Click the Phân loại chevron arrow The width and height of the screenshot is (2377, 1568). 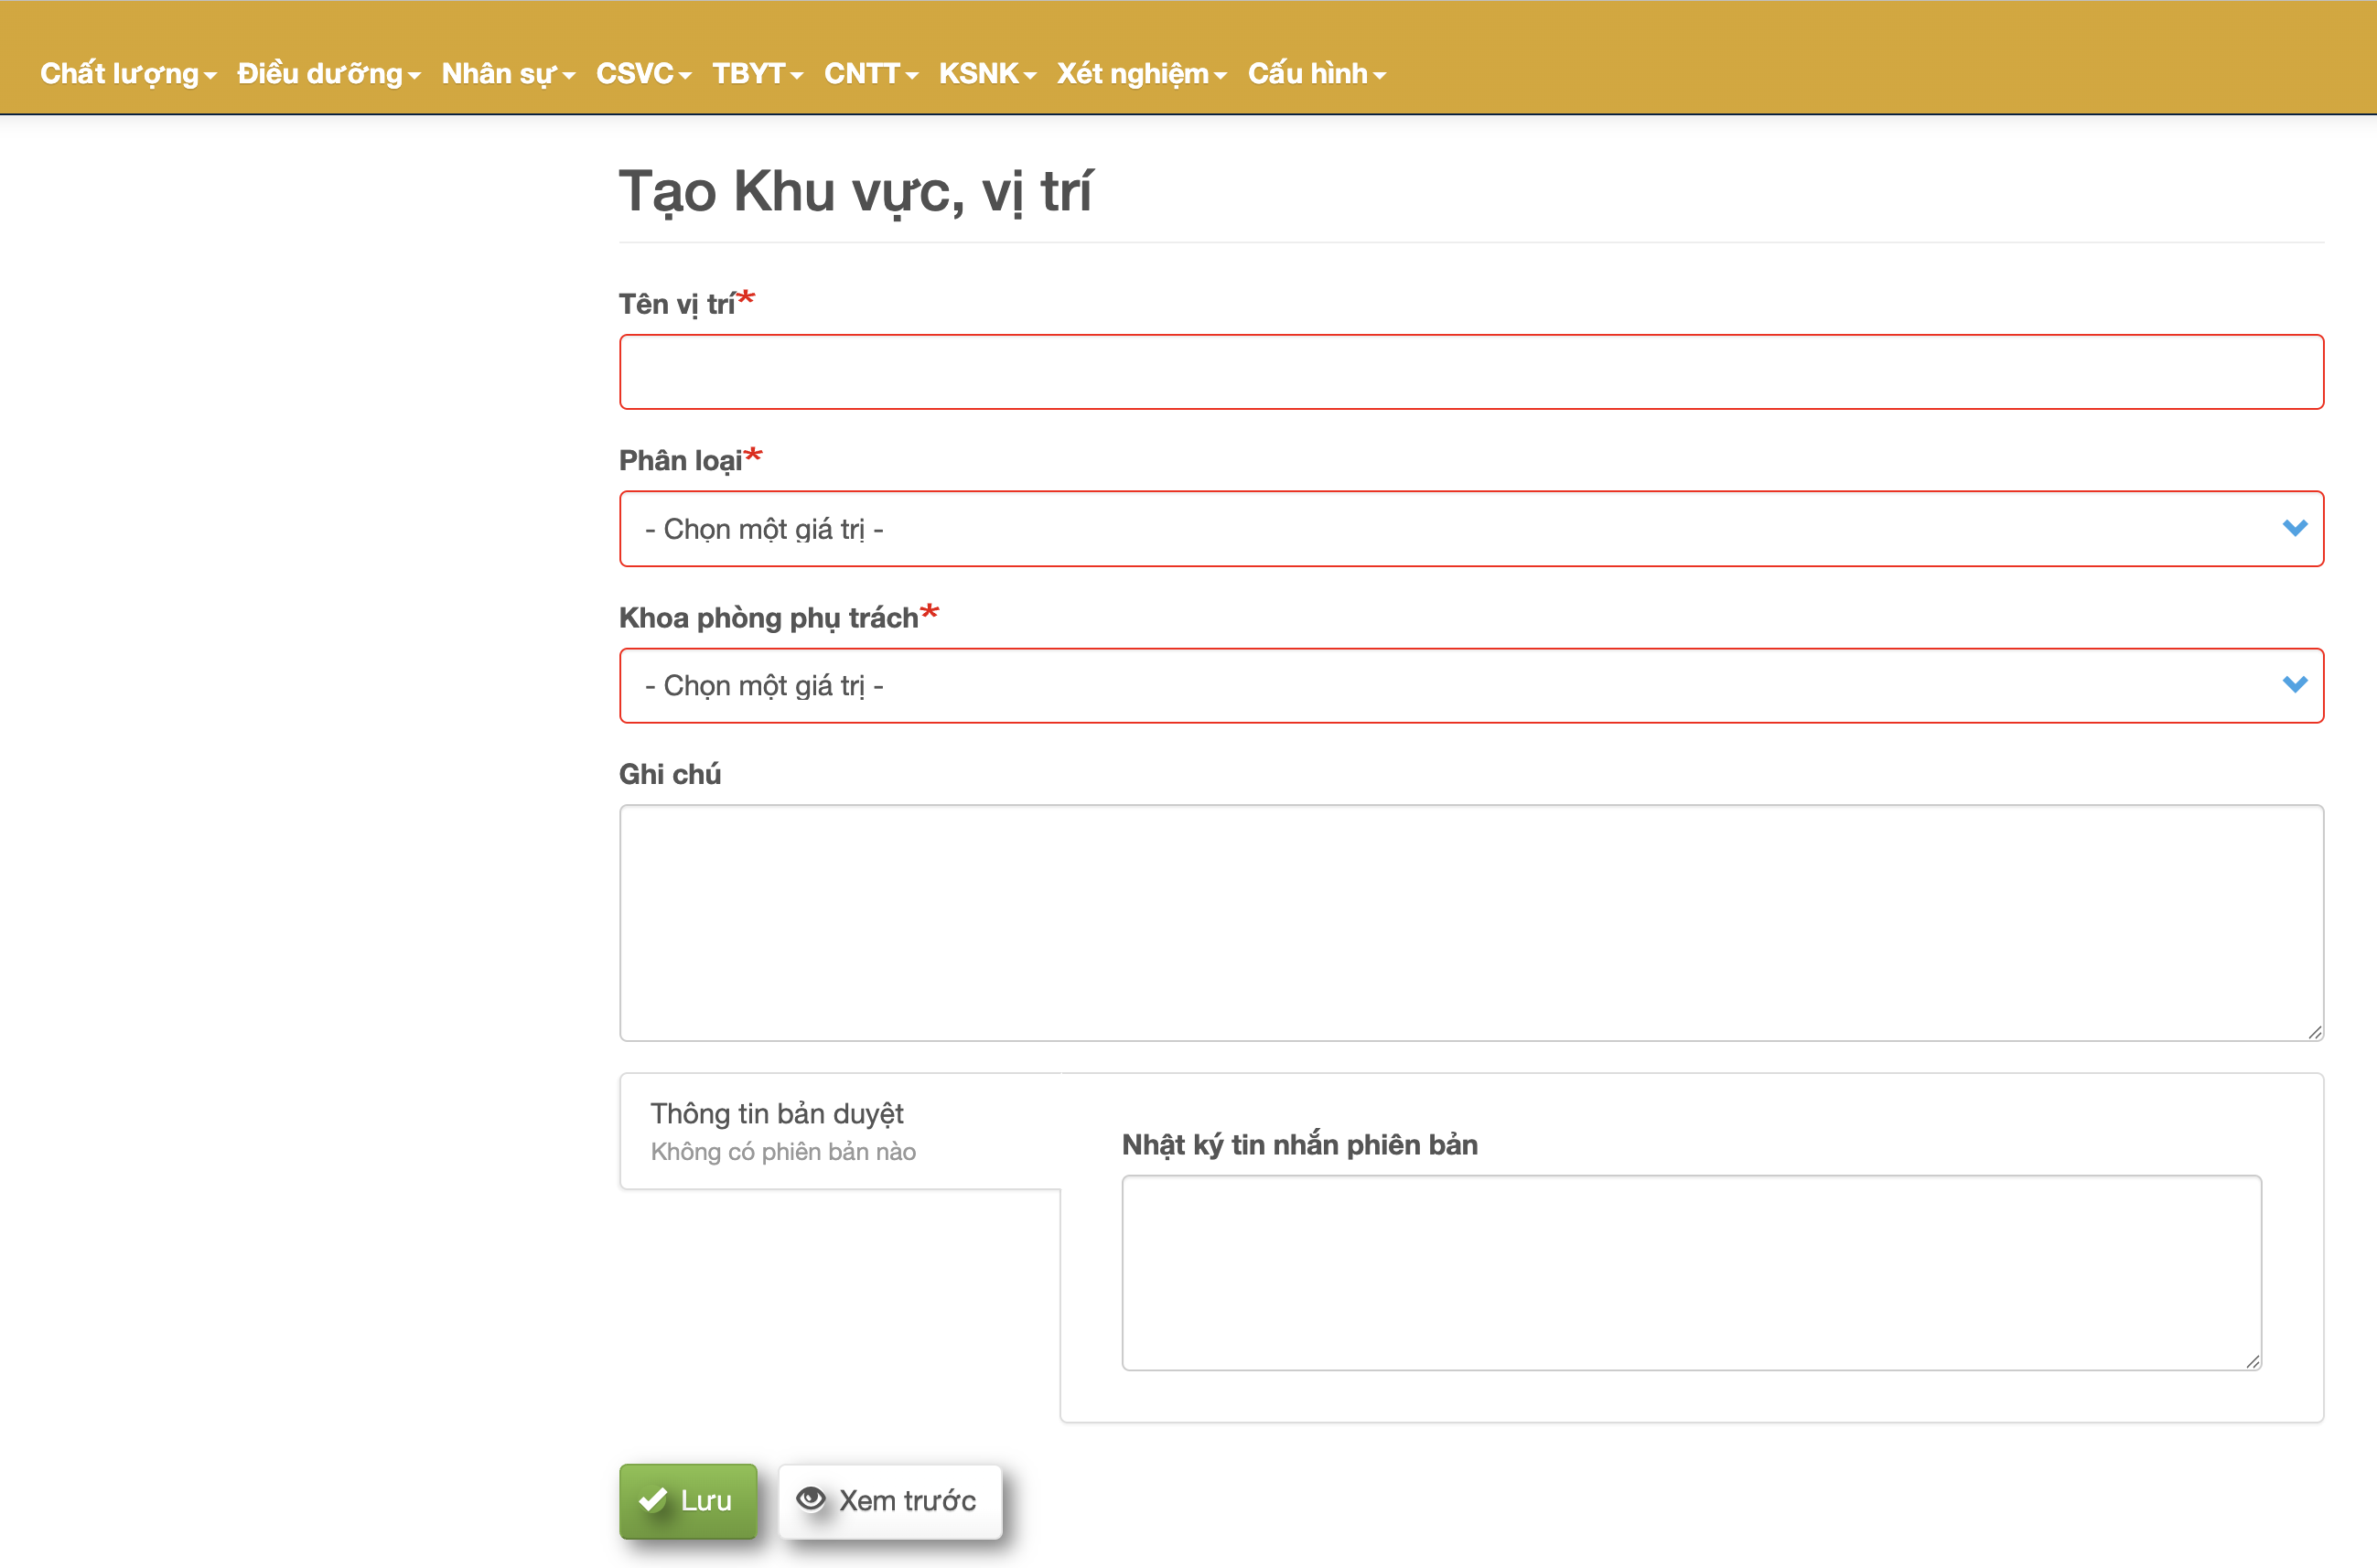[2294, 528]
